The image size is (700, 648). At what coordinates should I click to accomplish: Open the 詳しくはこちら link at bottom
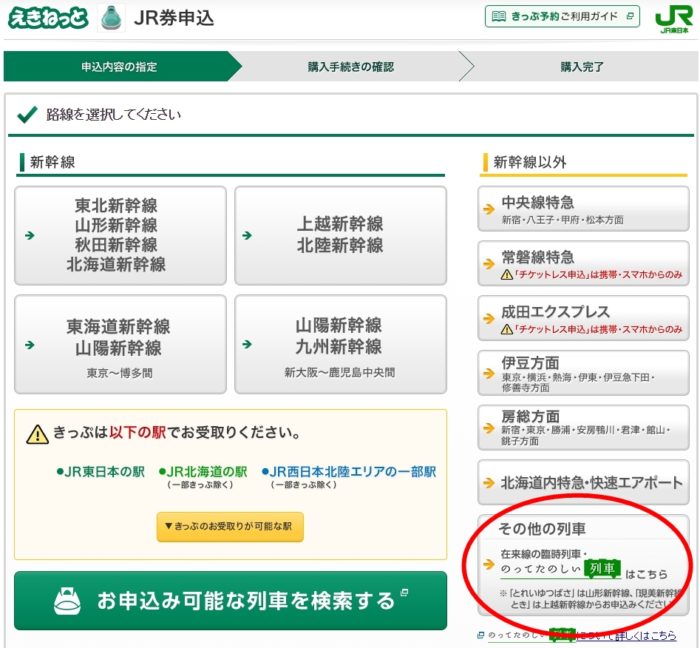pyautogui.click(x=646, y=635)
